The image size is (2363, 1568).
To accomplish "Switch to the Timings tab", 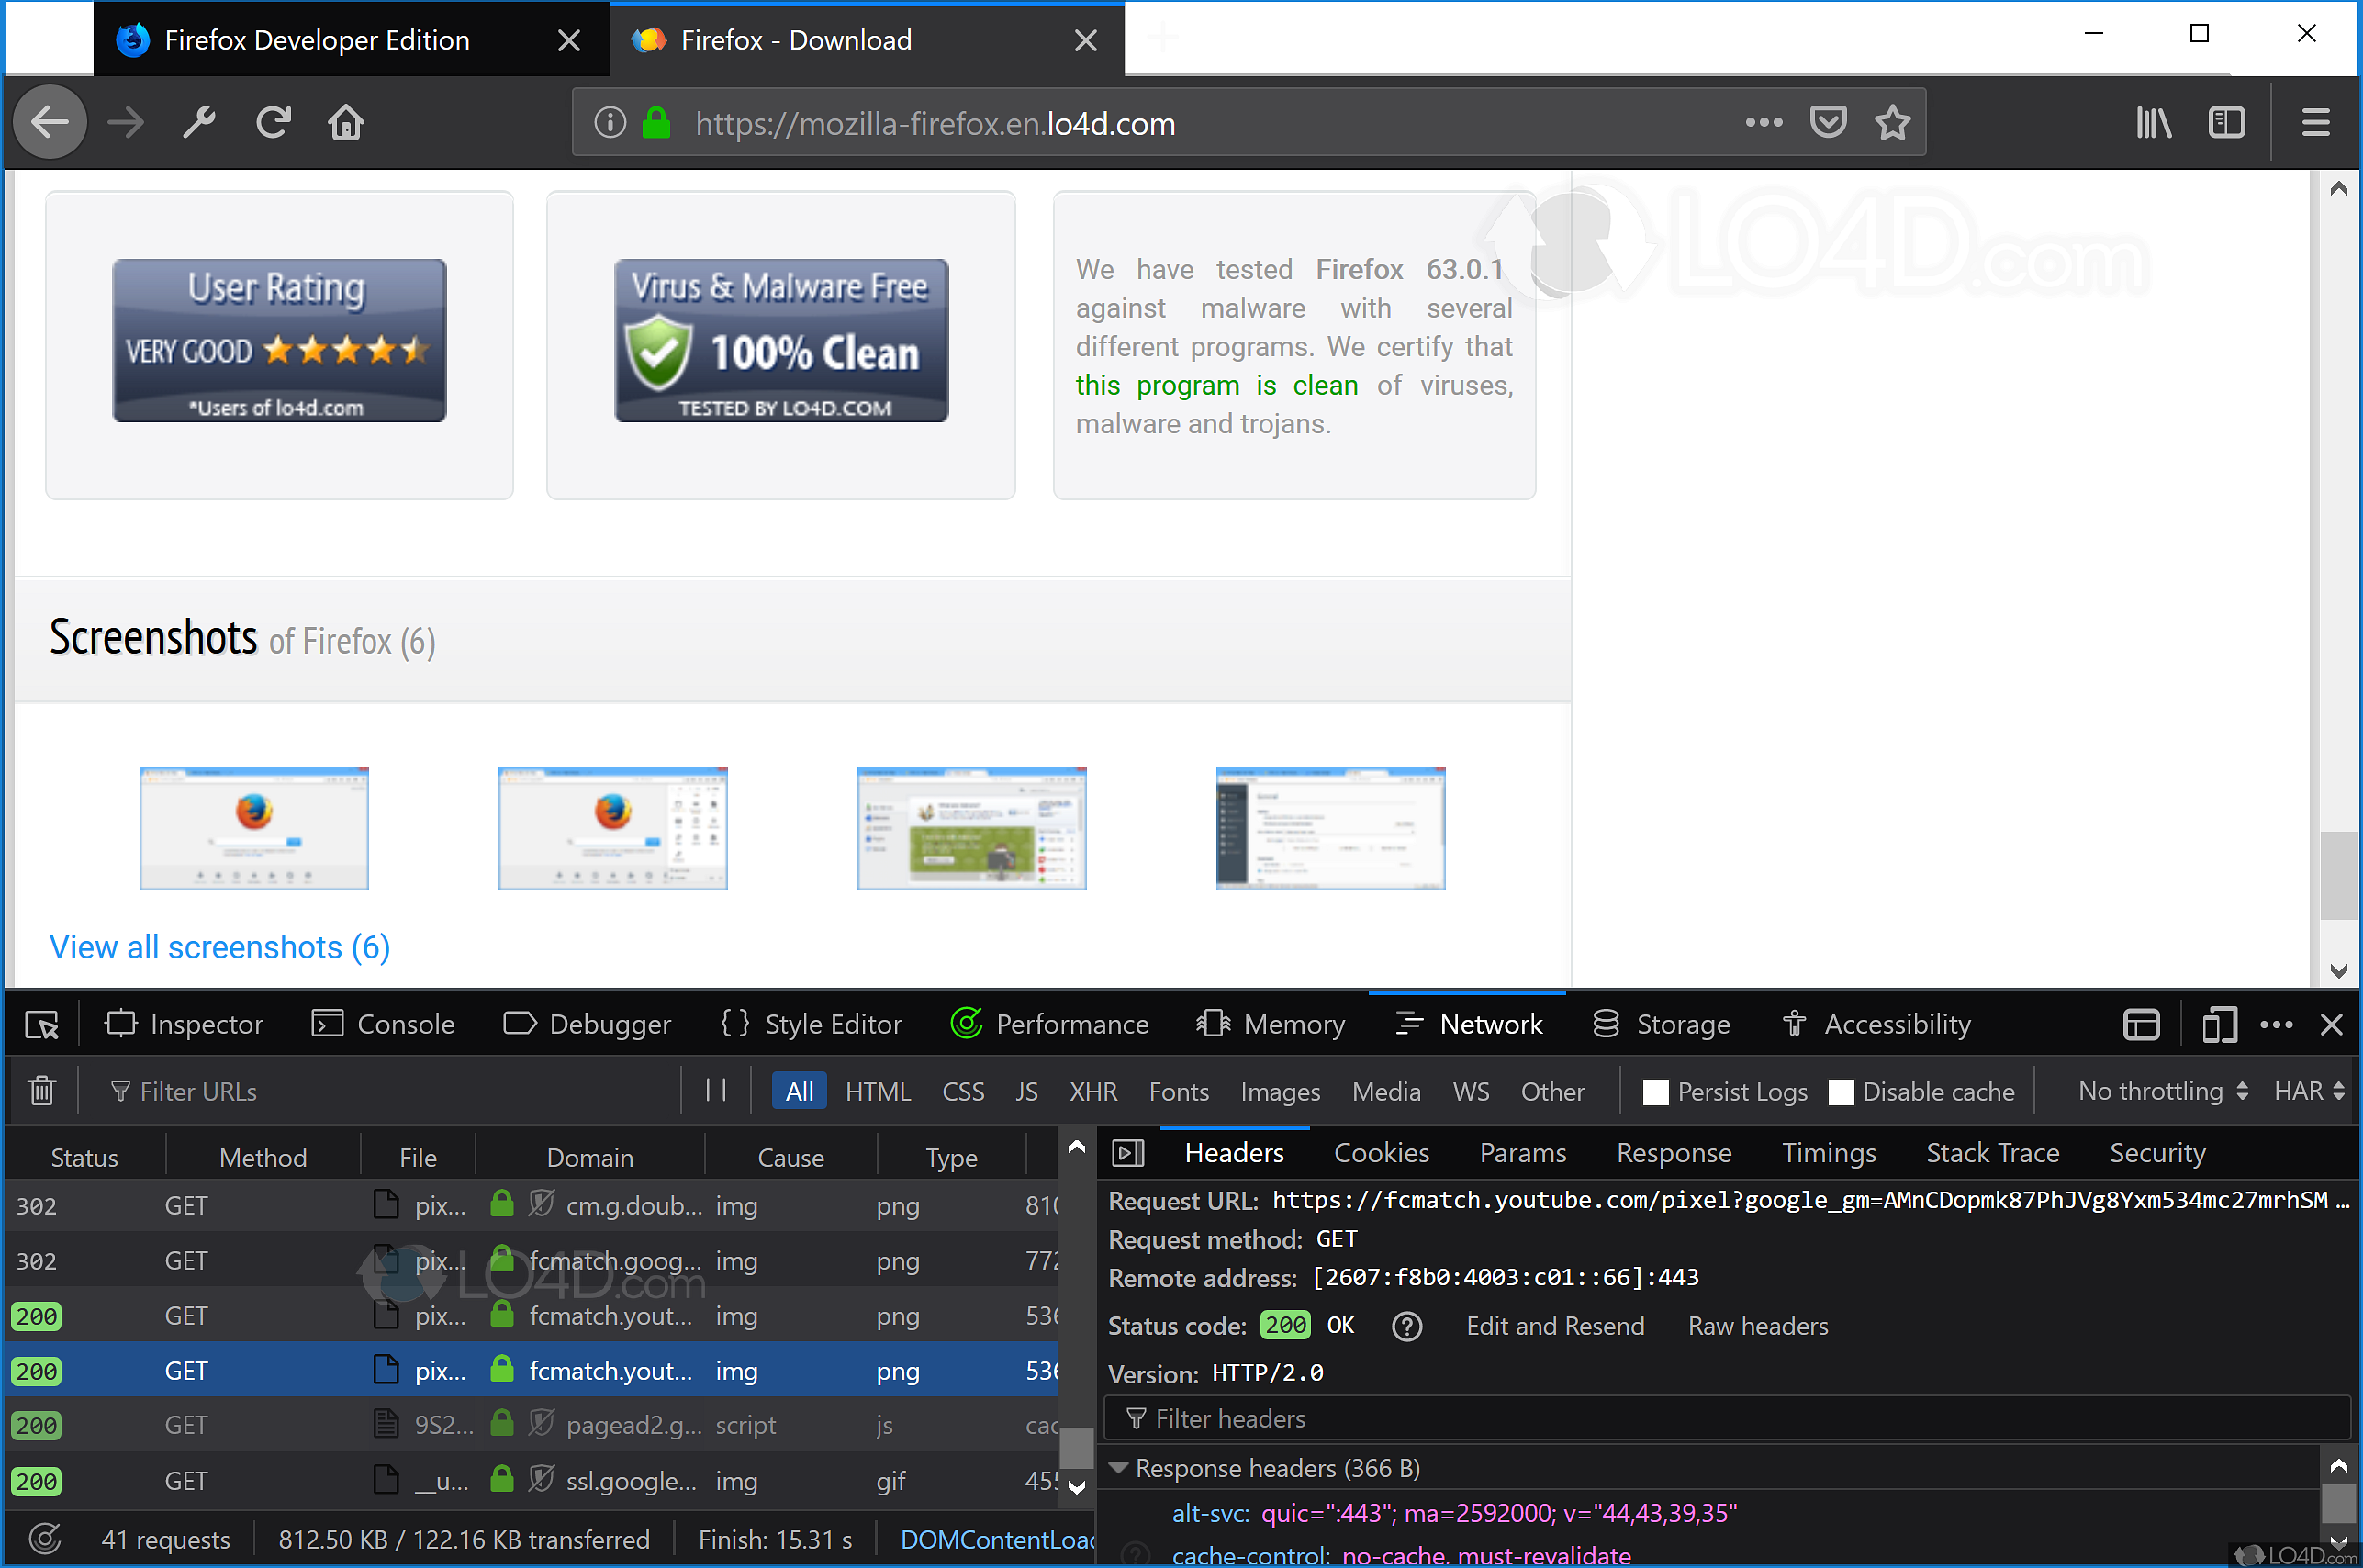I will 1828,1153.
